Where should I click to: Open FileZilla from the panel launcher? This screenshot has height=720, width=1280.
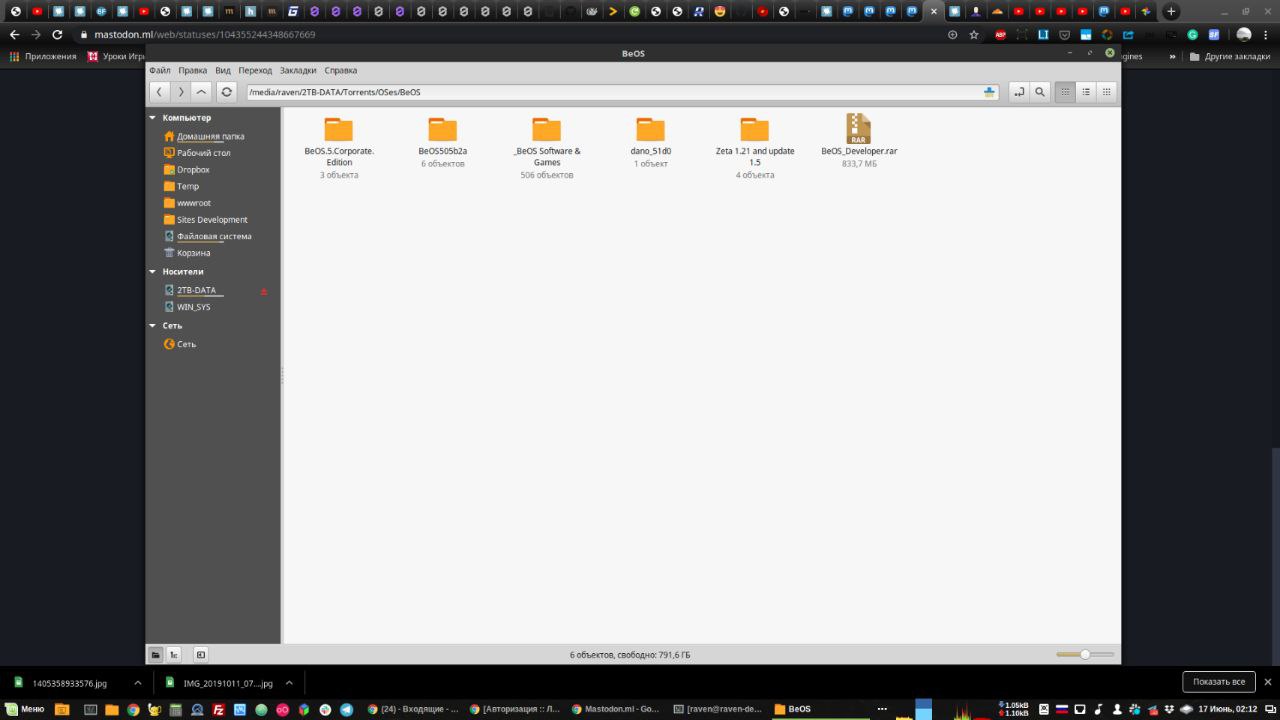pos(218,709)
